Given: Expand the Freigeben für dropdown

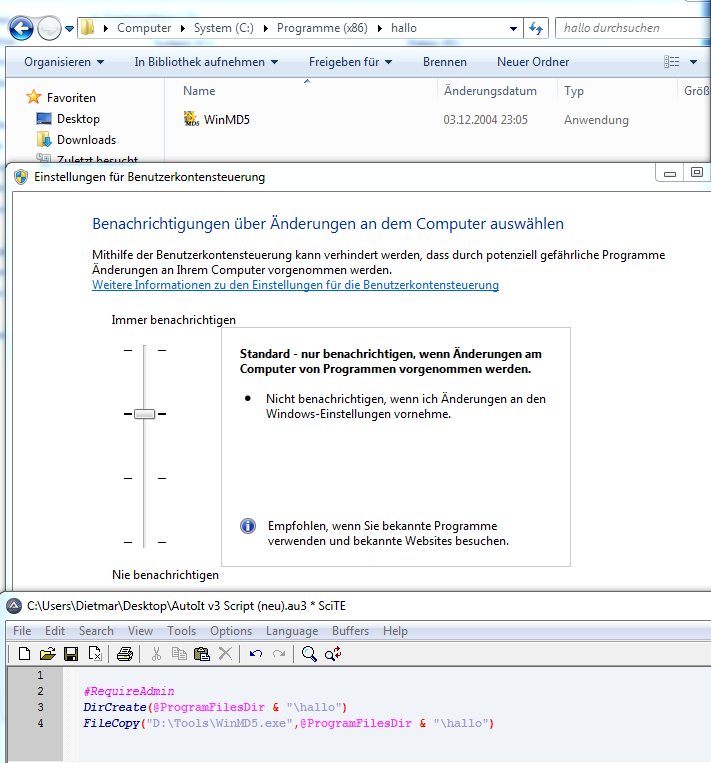Looking at the screenshot, I should [x=350, y=62].
